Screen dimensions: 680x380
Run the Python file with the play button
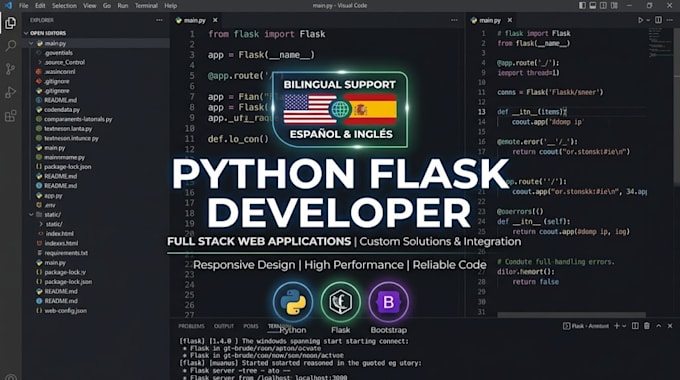click(640, 20)
